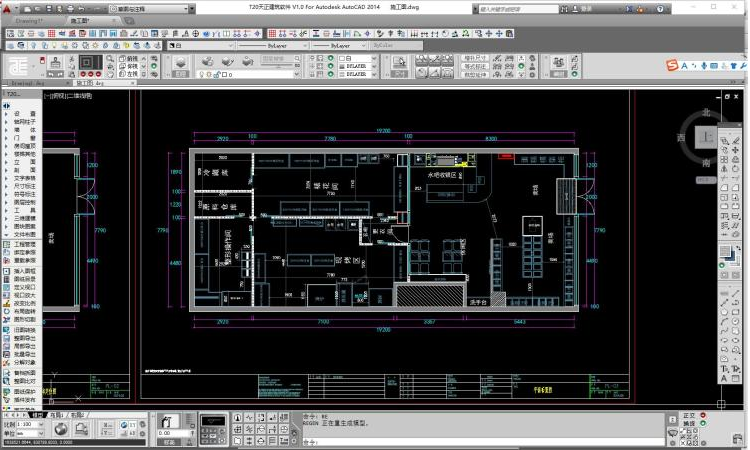Select the 仰视 view in ribbon list
Image resolution: width=750 pixels, height=450 pixels.
[x=129, y=66]
